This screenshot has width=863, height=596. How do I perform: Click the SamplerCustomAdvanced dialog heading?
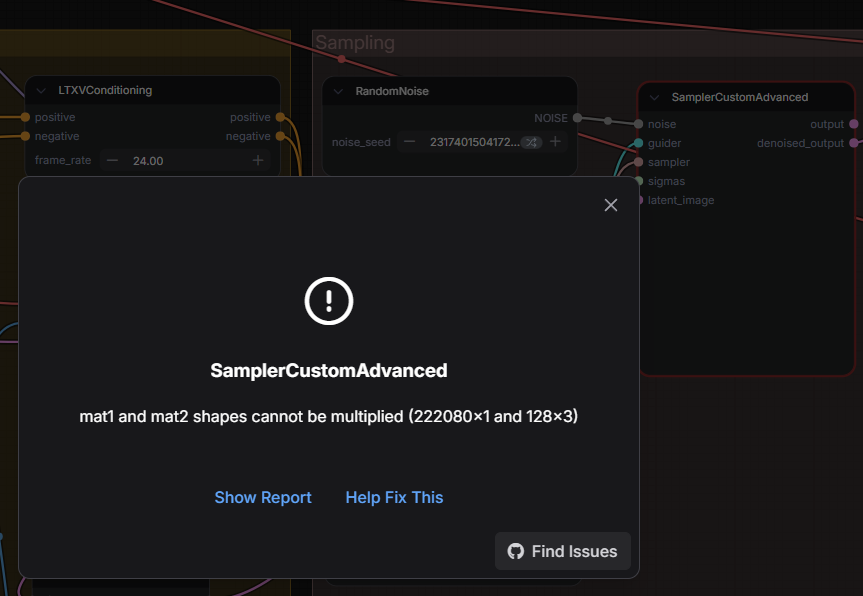[329, 370]
